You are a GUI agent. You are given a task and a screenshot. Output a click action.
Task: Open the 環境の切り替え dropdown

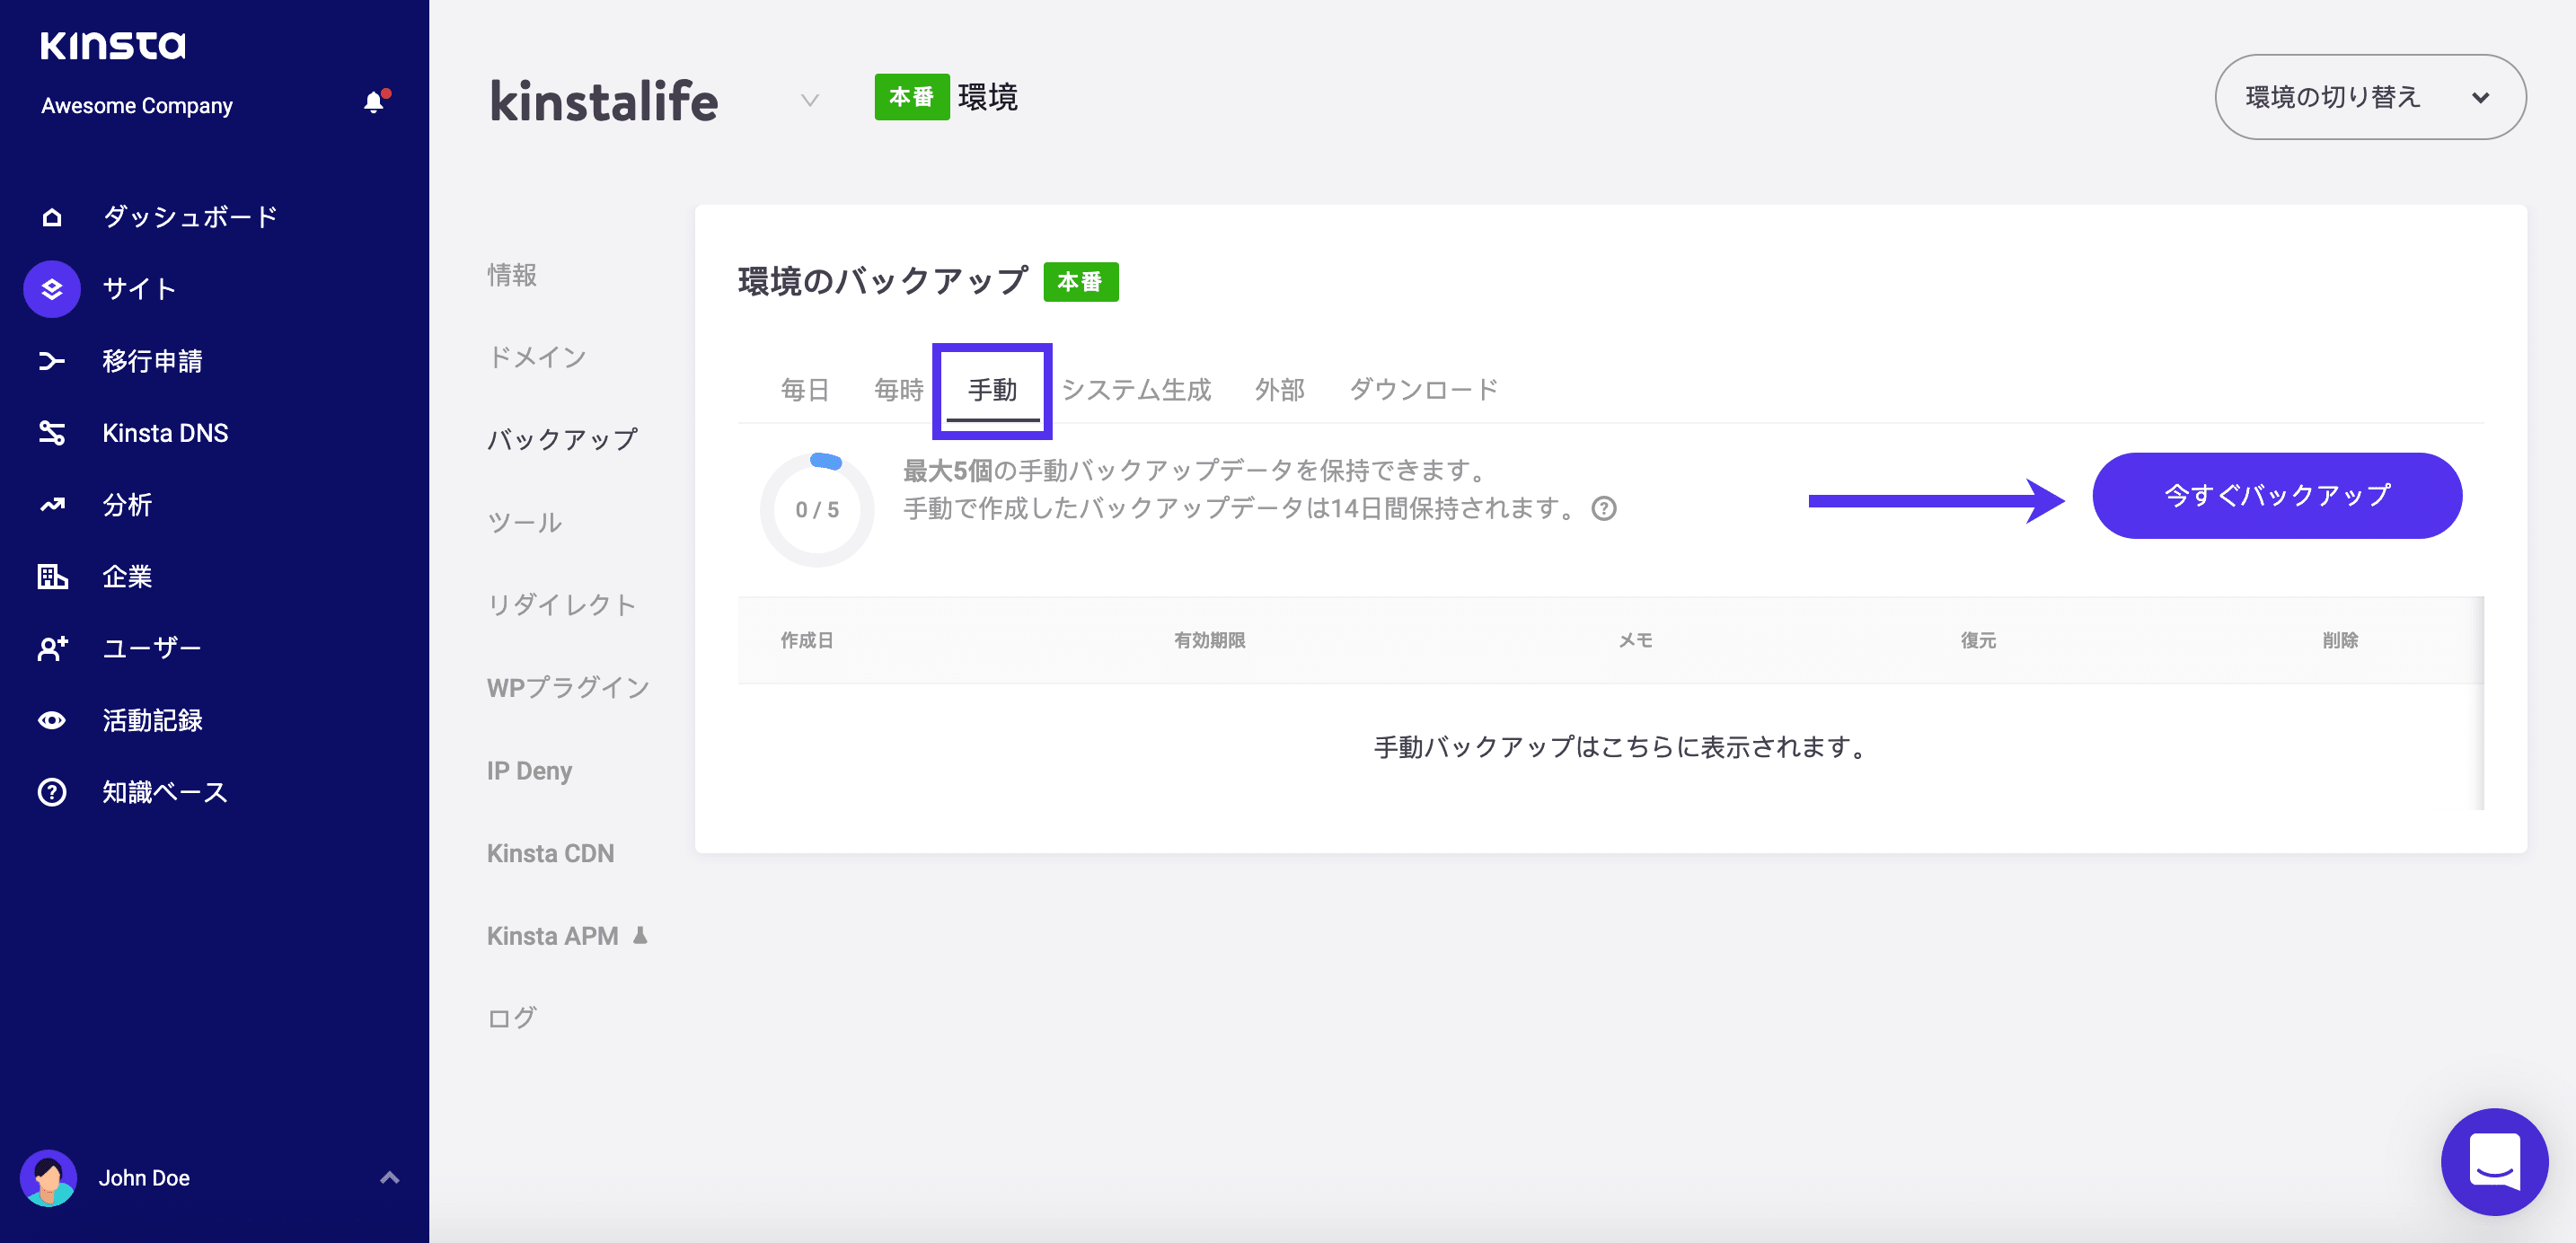pyautogui.click(x=2369, y=97)
